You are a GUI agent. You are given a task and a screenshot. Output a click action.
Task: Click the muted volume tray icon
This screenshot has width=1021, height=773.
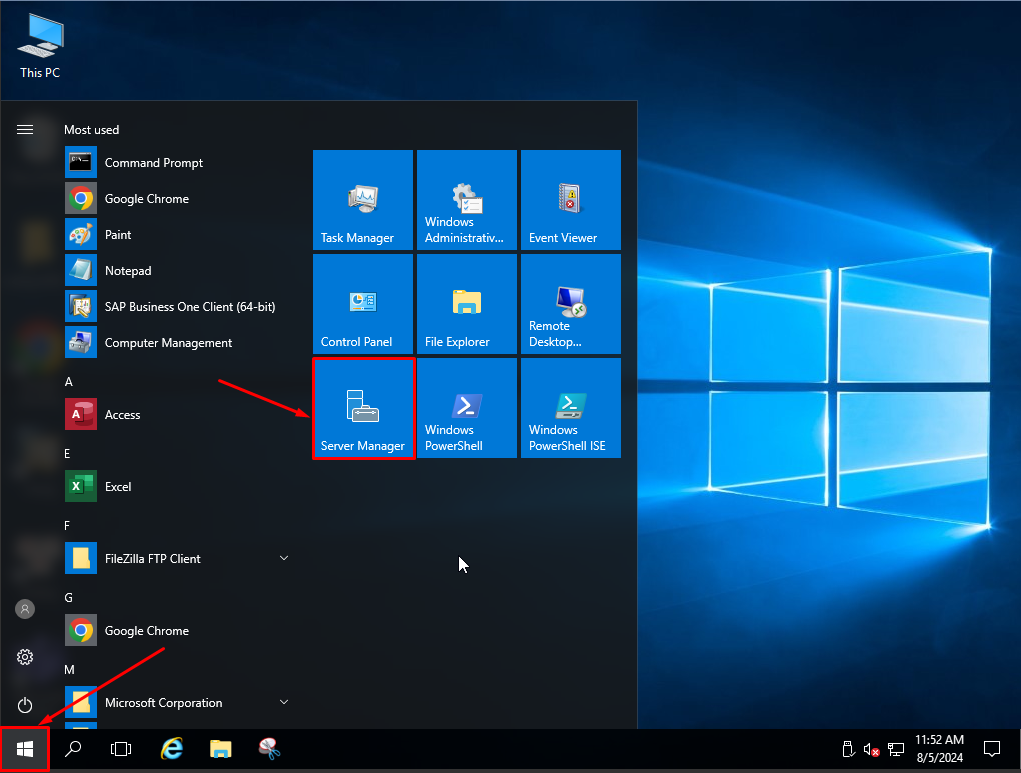pyautogui.click(x=871, y=750)
